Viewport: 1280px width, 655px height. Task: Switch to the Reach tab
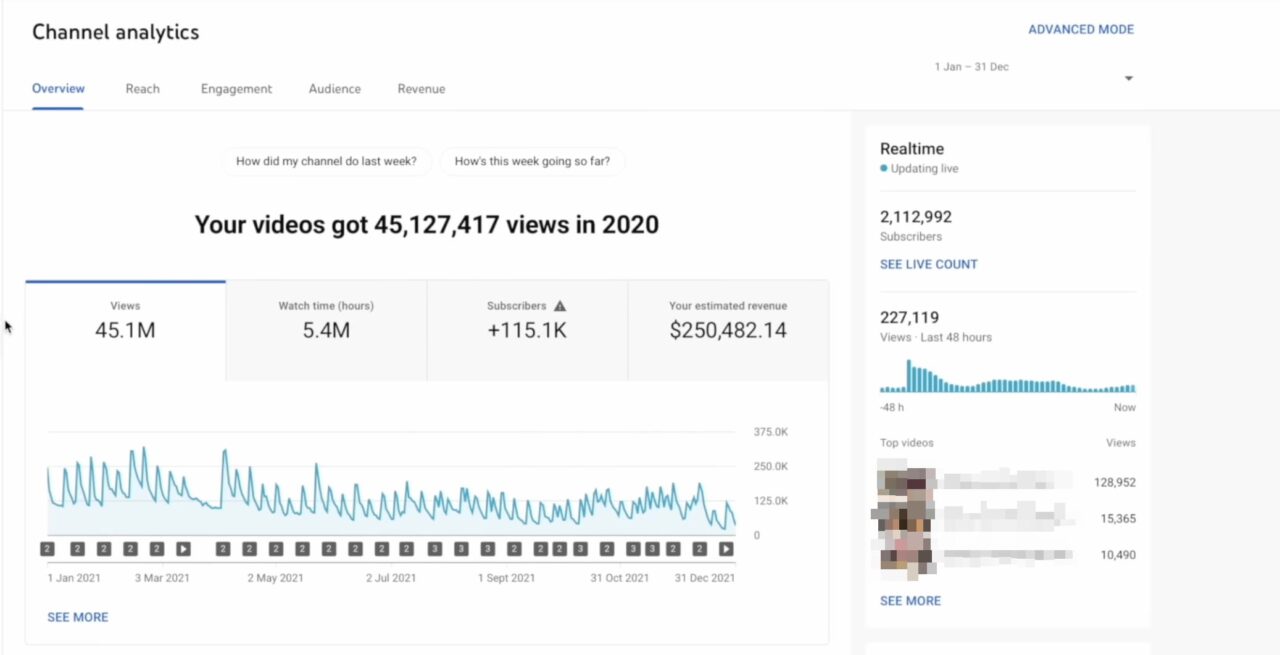[x=142, y=89]
